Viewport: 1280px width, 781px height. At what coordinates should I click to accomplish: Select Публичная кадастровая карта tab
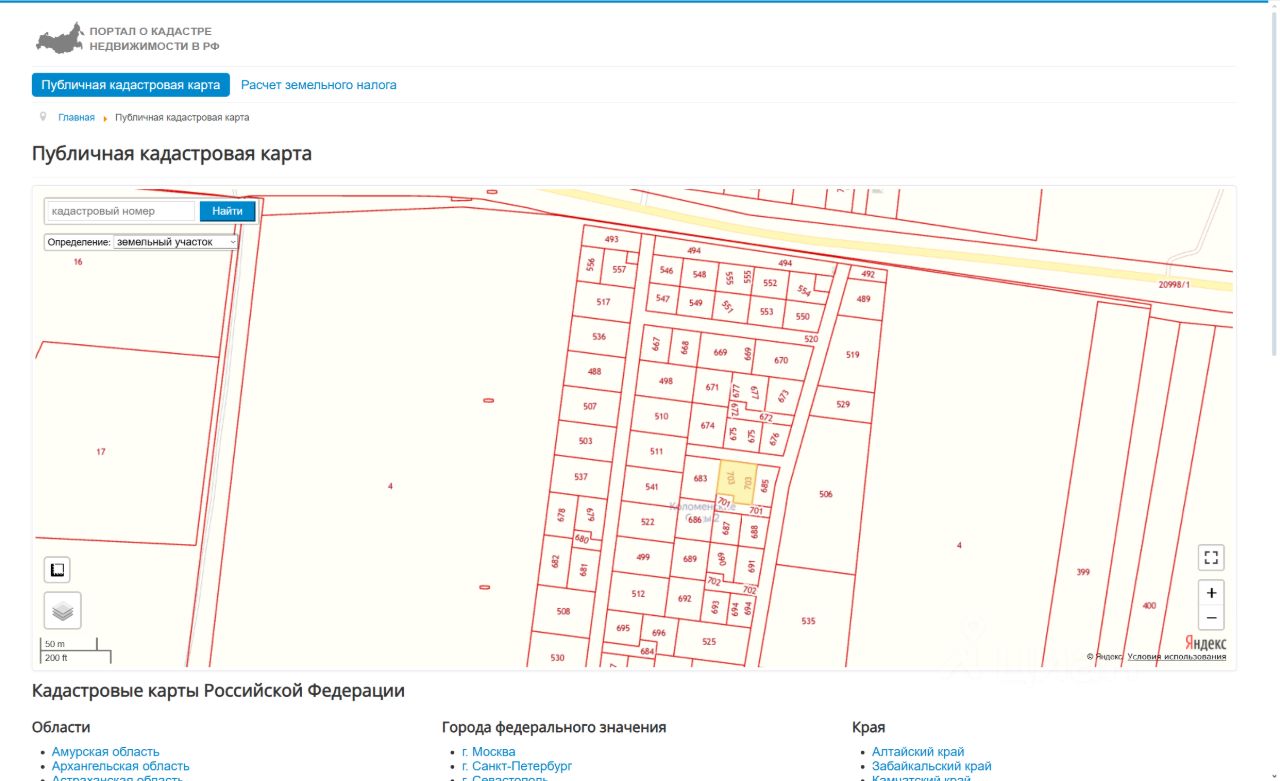pos(131,85)
